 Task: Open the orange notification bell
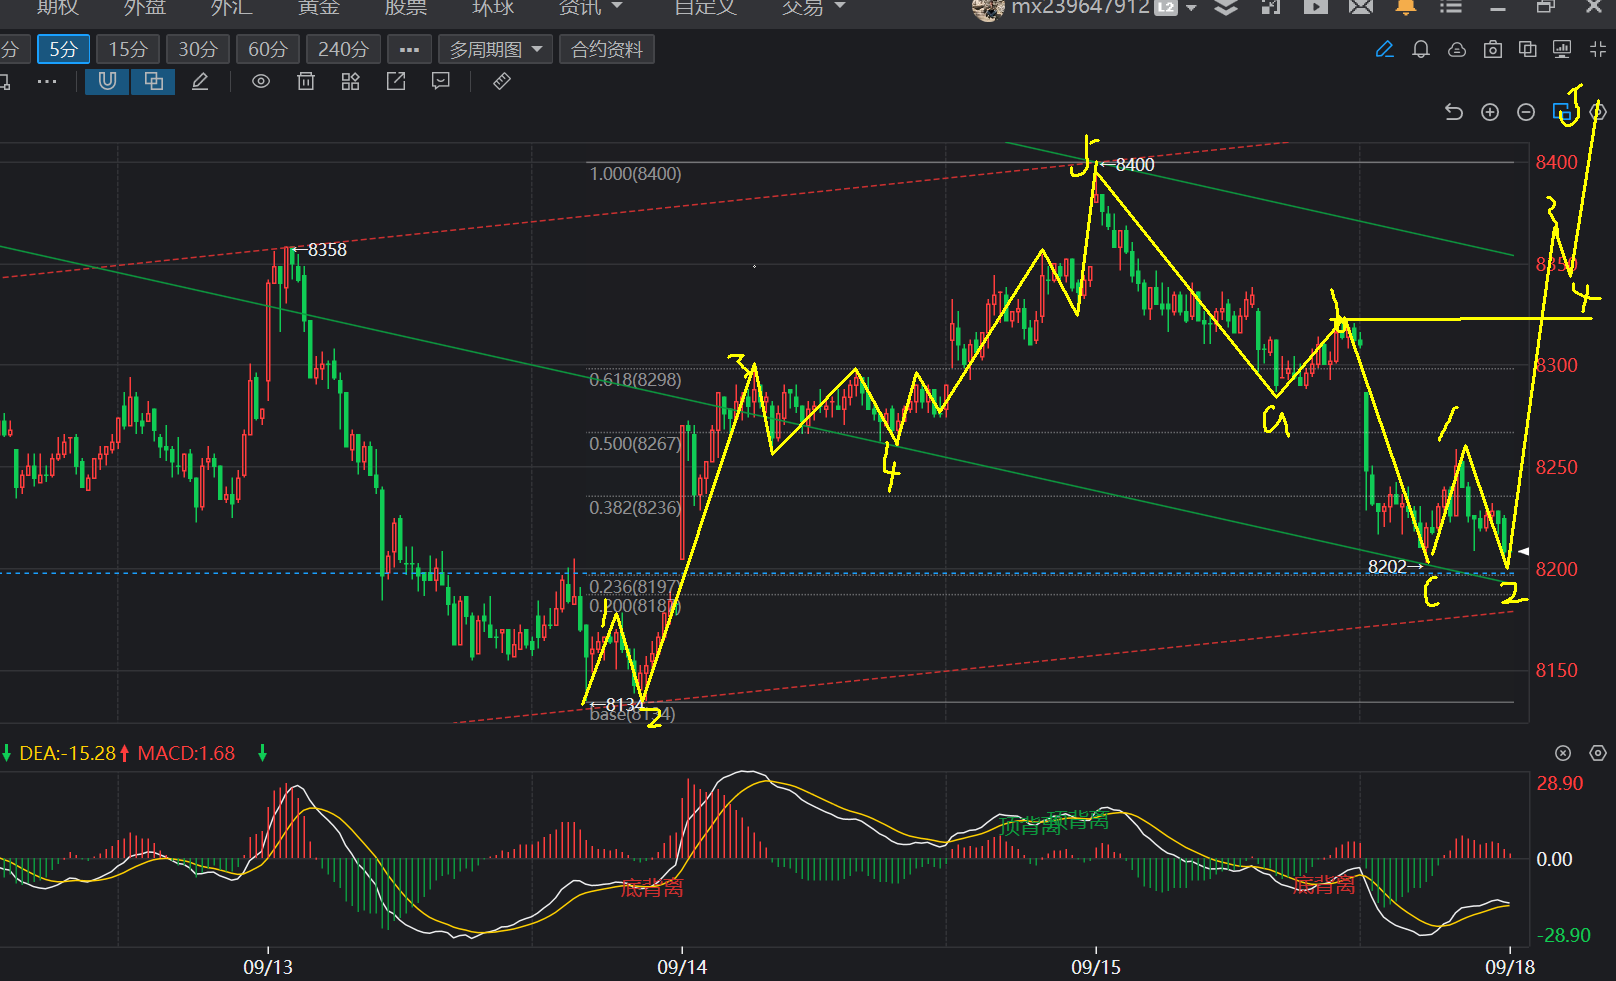pos(1406,8)
